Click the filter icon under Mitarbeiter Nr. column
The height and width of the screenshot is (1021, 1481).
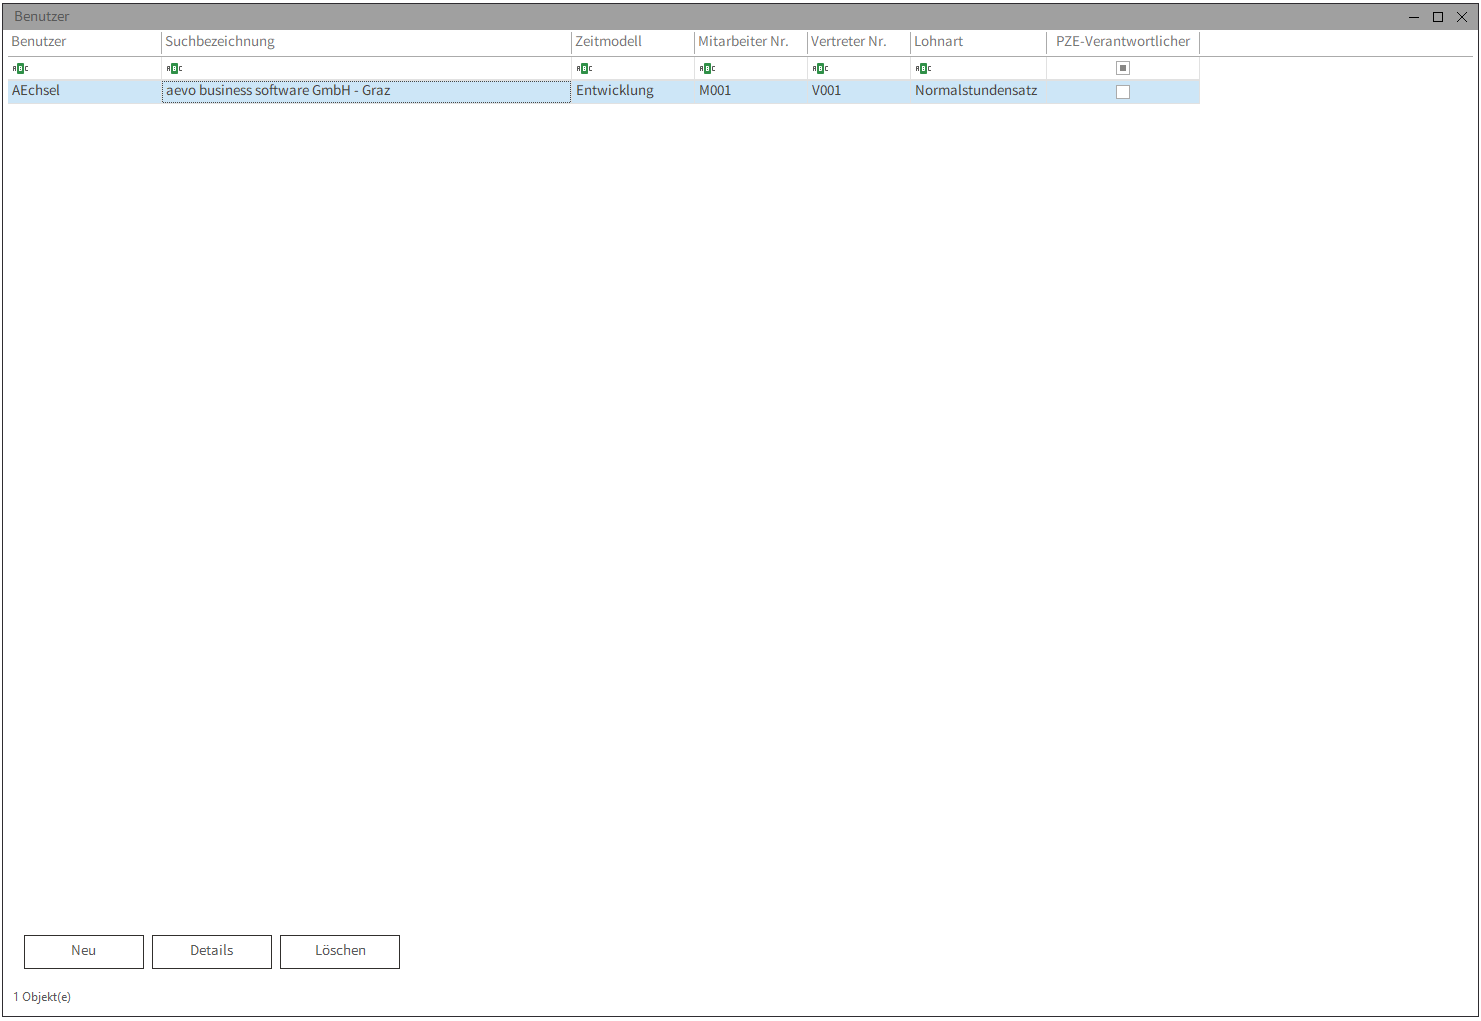pos(707,69)
